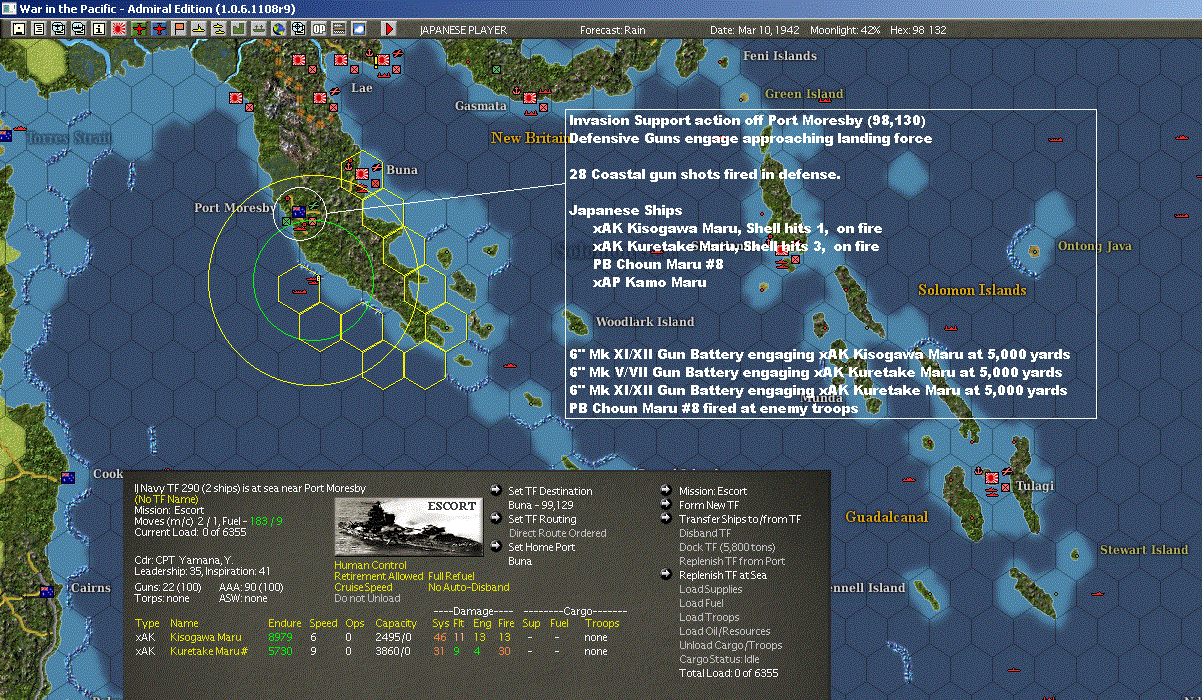The height and width of the screenshot is (700, 1202).
Task: Click the Replenish TF at Sea arrow icon
Action: (667, 574)
